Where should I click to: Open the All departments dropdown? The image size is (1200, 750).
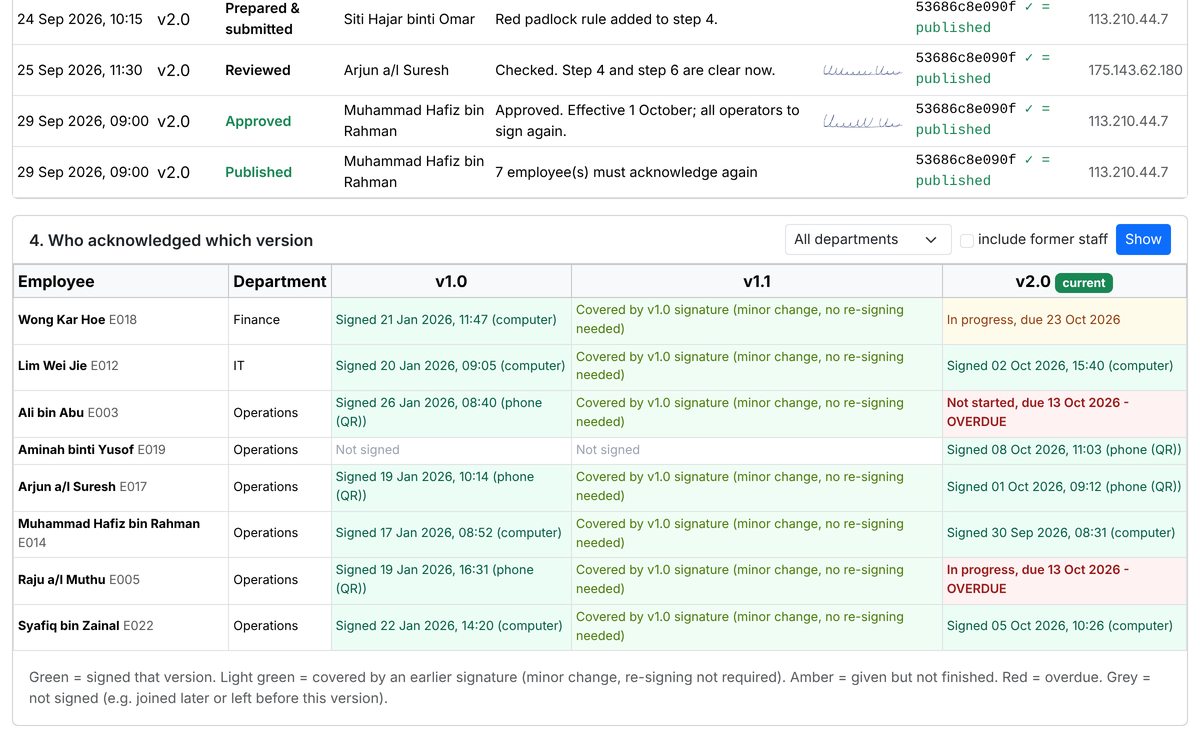pos(868,239)
